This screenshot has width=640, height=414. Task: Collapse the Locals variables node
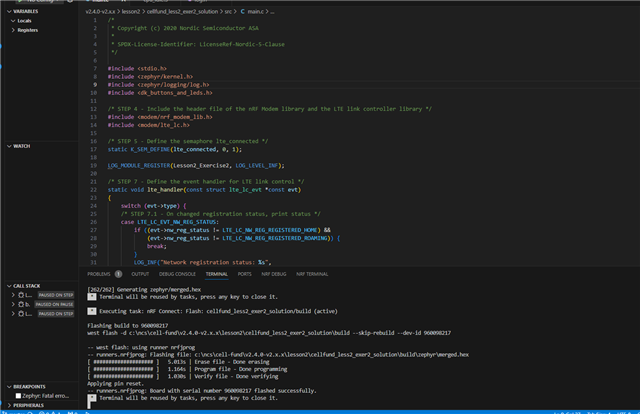pyautogui.click(x=24, y=20)
